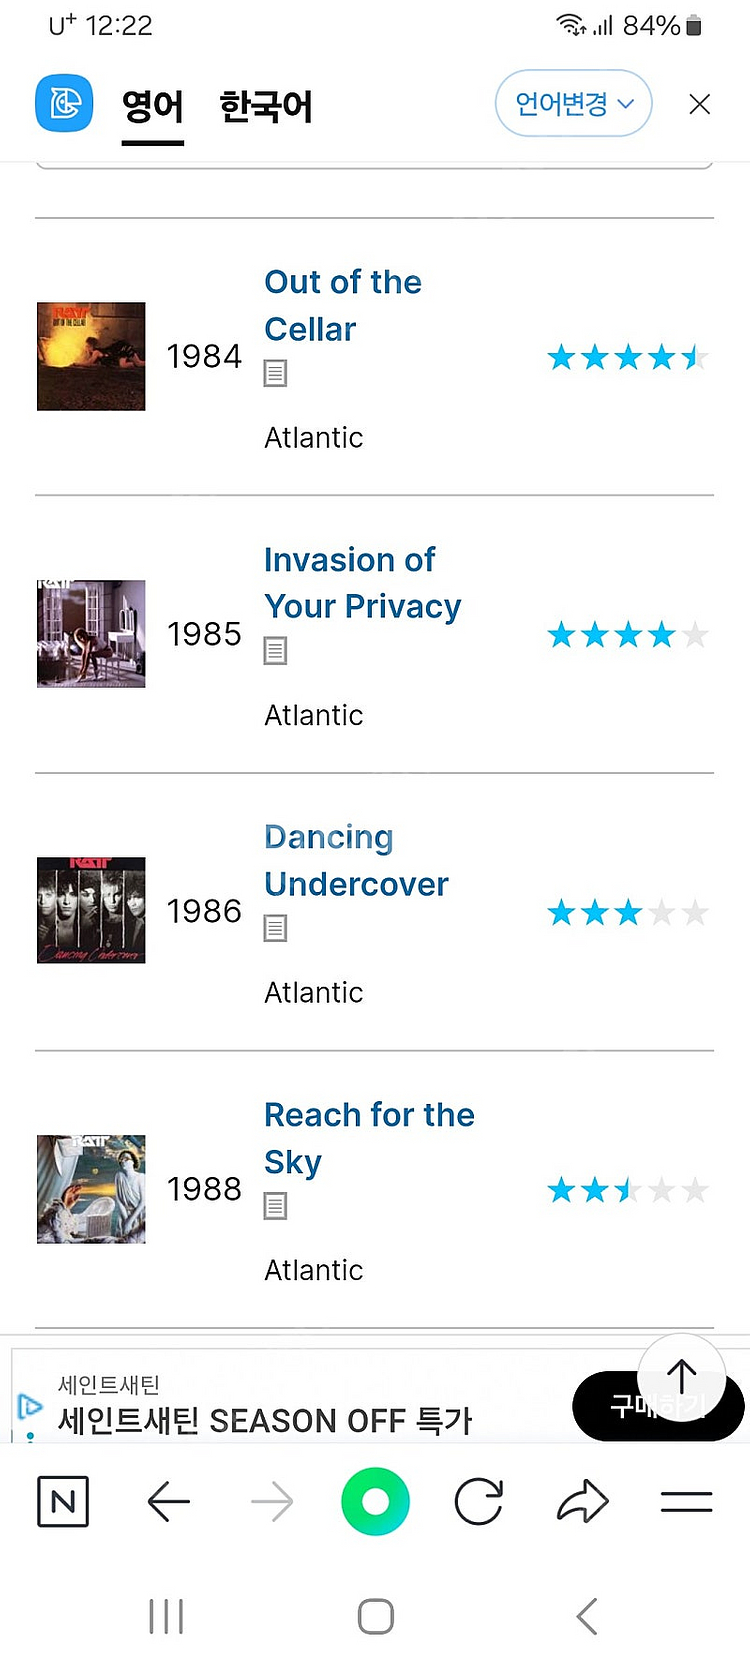
Task: Reload the page with the refresh icon
Action: coord(479,1501)
